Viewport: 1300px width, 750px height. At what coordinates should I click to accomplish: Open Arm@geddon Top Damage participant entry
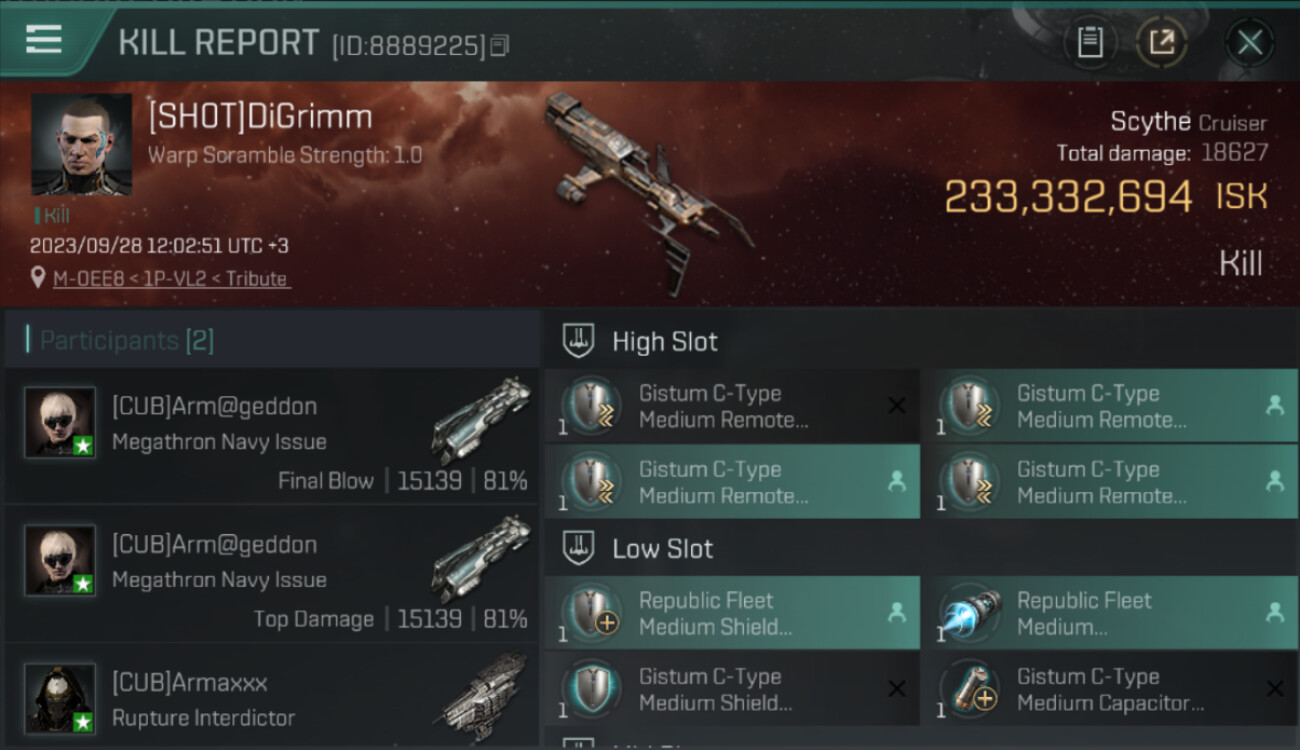272,573
